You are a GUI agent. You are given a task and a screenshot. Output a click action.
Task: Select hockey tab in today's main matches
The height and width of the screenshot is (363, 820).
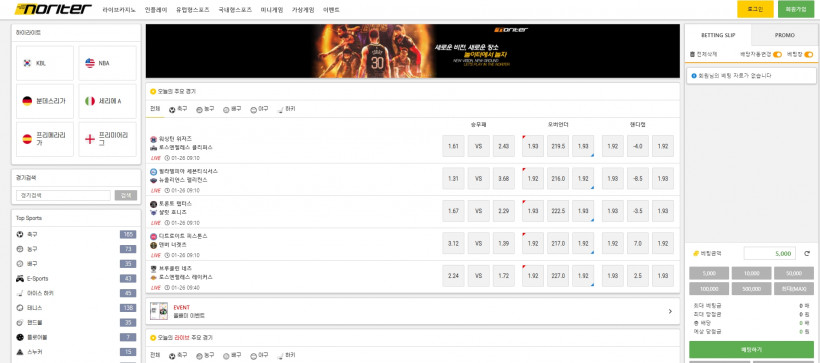pos(286,109)
